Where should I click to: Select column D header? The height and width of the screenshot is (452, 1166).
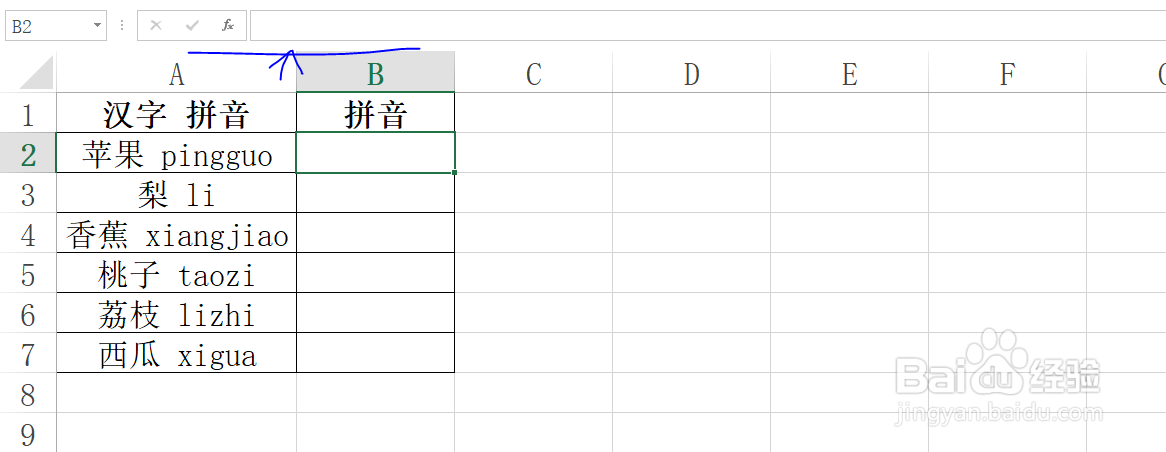tap(692, 74)
